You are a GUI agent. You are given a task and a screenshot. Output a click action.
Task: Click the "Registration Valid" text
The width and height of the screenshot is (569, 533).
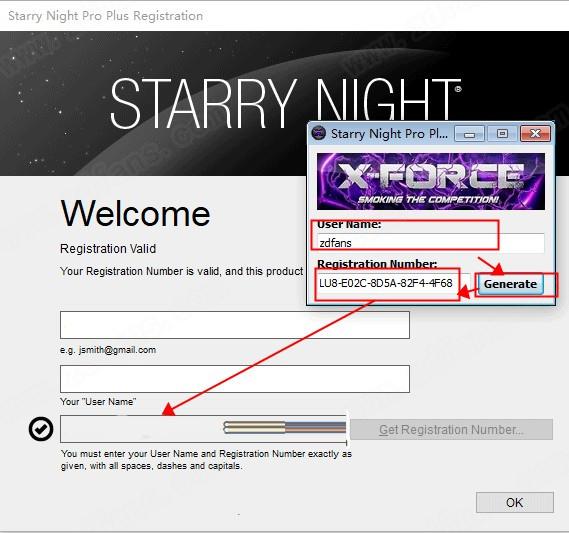tap(108, 249)
